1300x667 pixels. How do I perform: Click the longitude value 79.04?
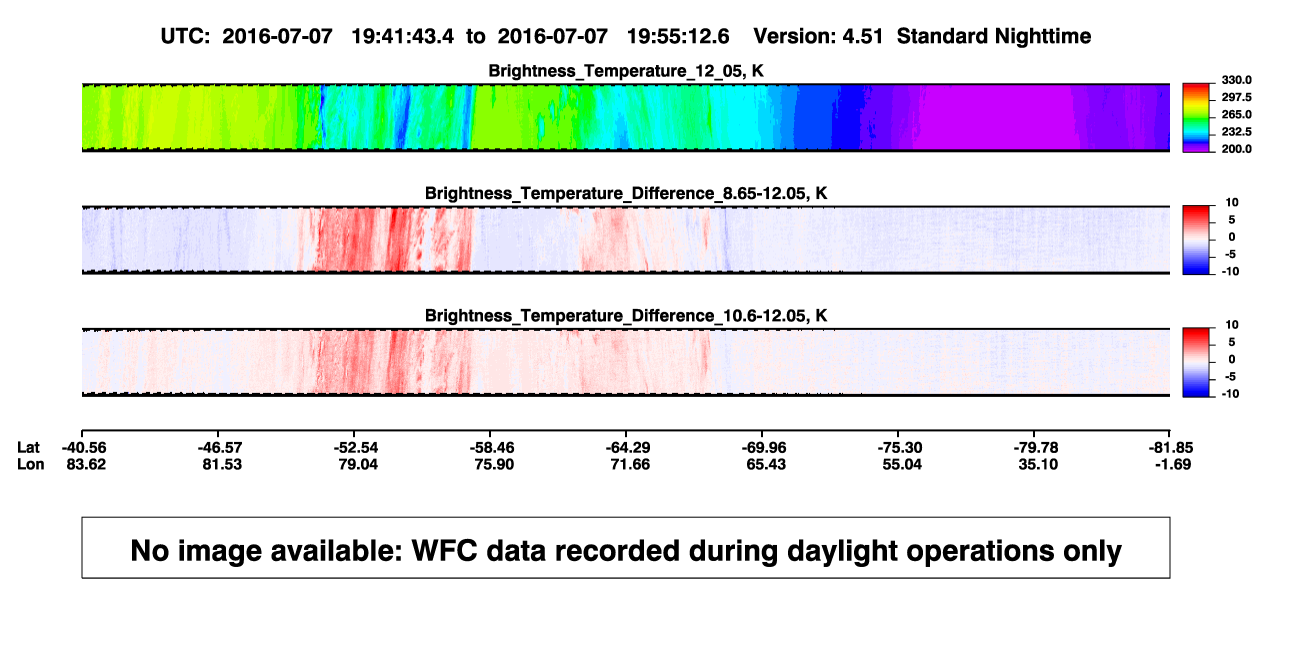point(358,465)
